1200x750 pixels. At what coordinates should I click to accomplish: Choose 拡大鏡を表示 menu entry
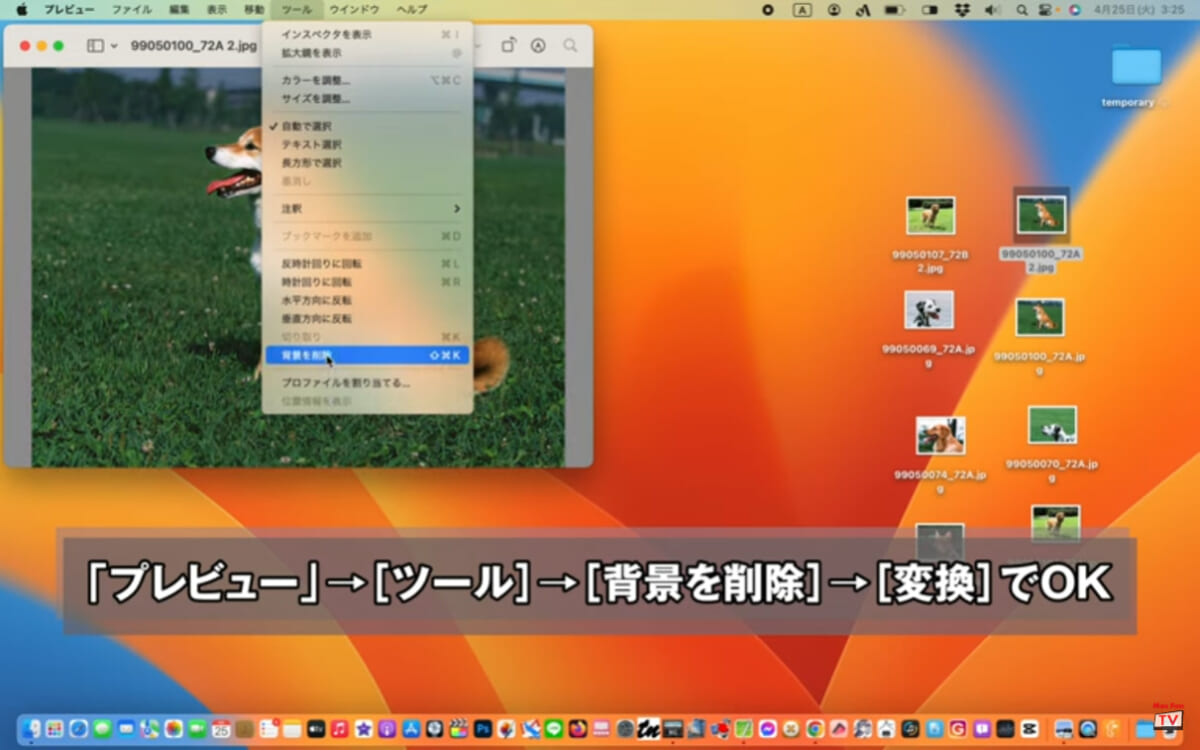(x=367, y=53)
